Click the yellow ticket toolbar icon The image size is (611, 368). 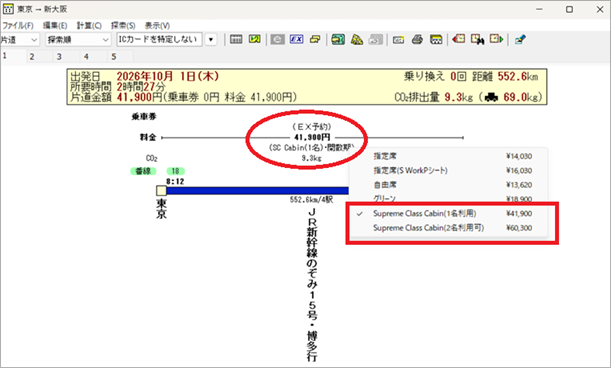coord(315,39)
